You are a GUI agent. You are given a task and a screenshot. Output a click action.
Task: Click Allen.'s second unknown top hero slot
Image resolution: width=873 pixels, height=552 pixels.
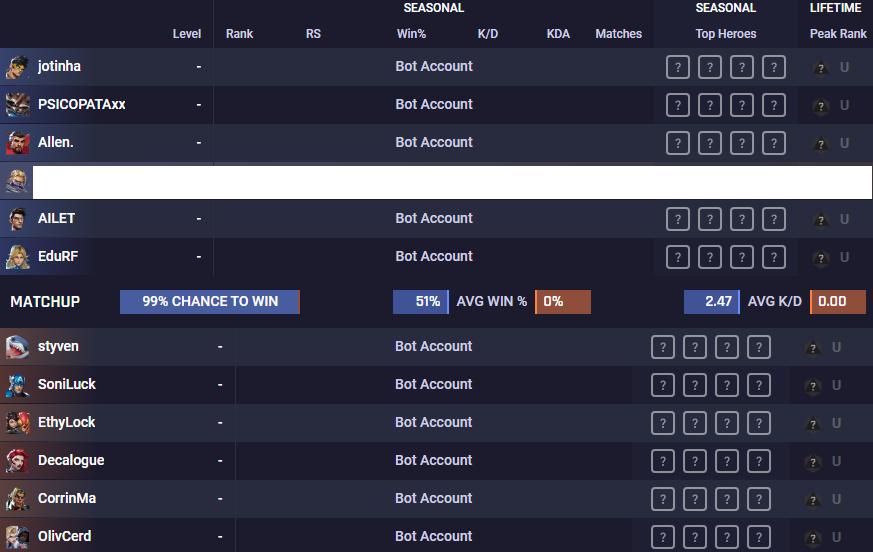click(710, 143)
